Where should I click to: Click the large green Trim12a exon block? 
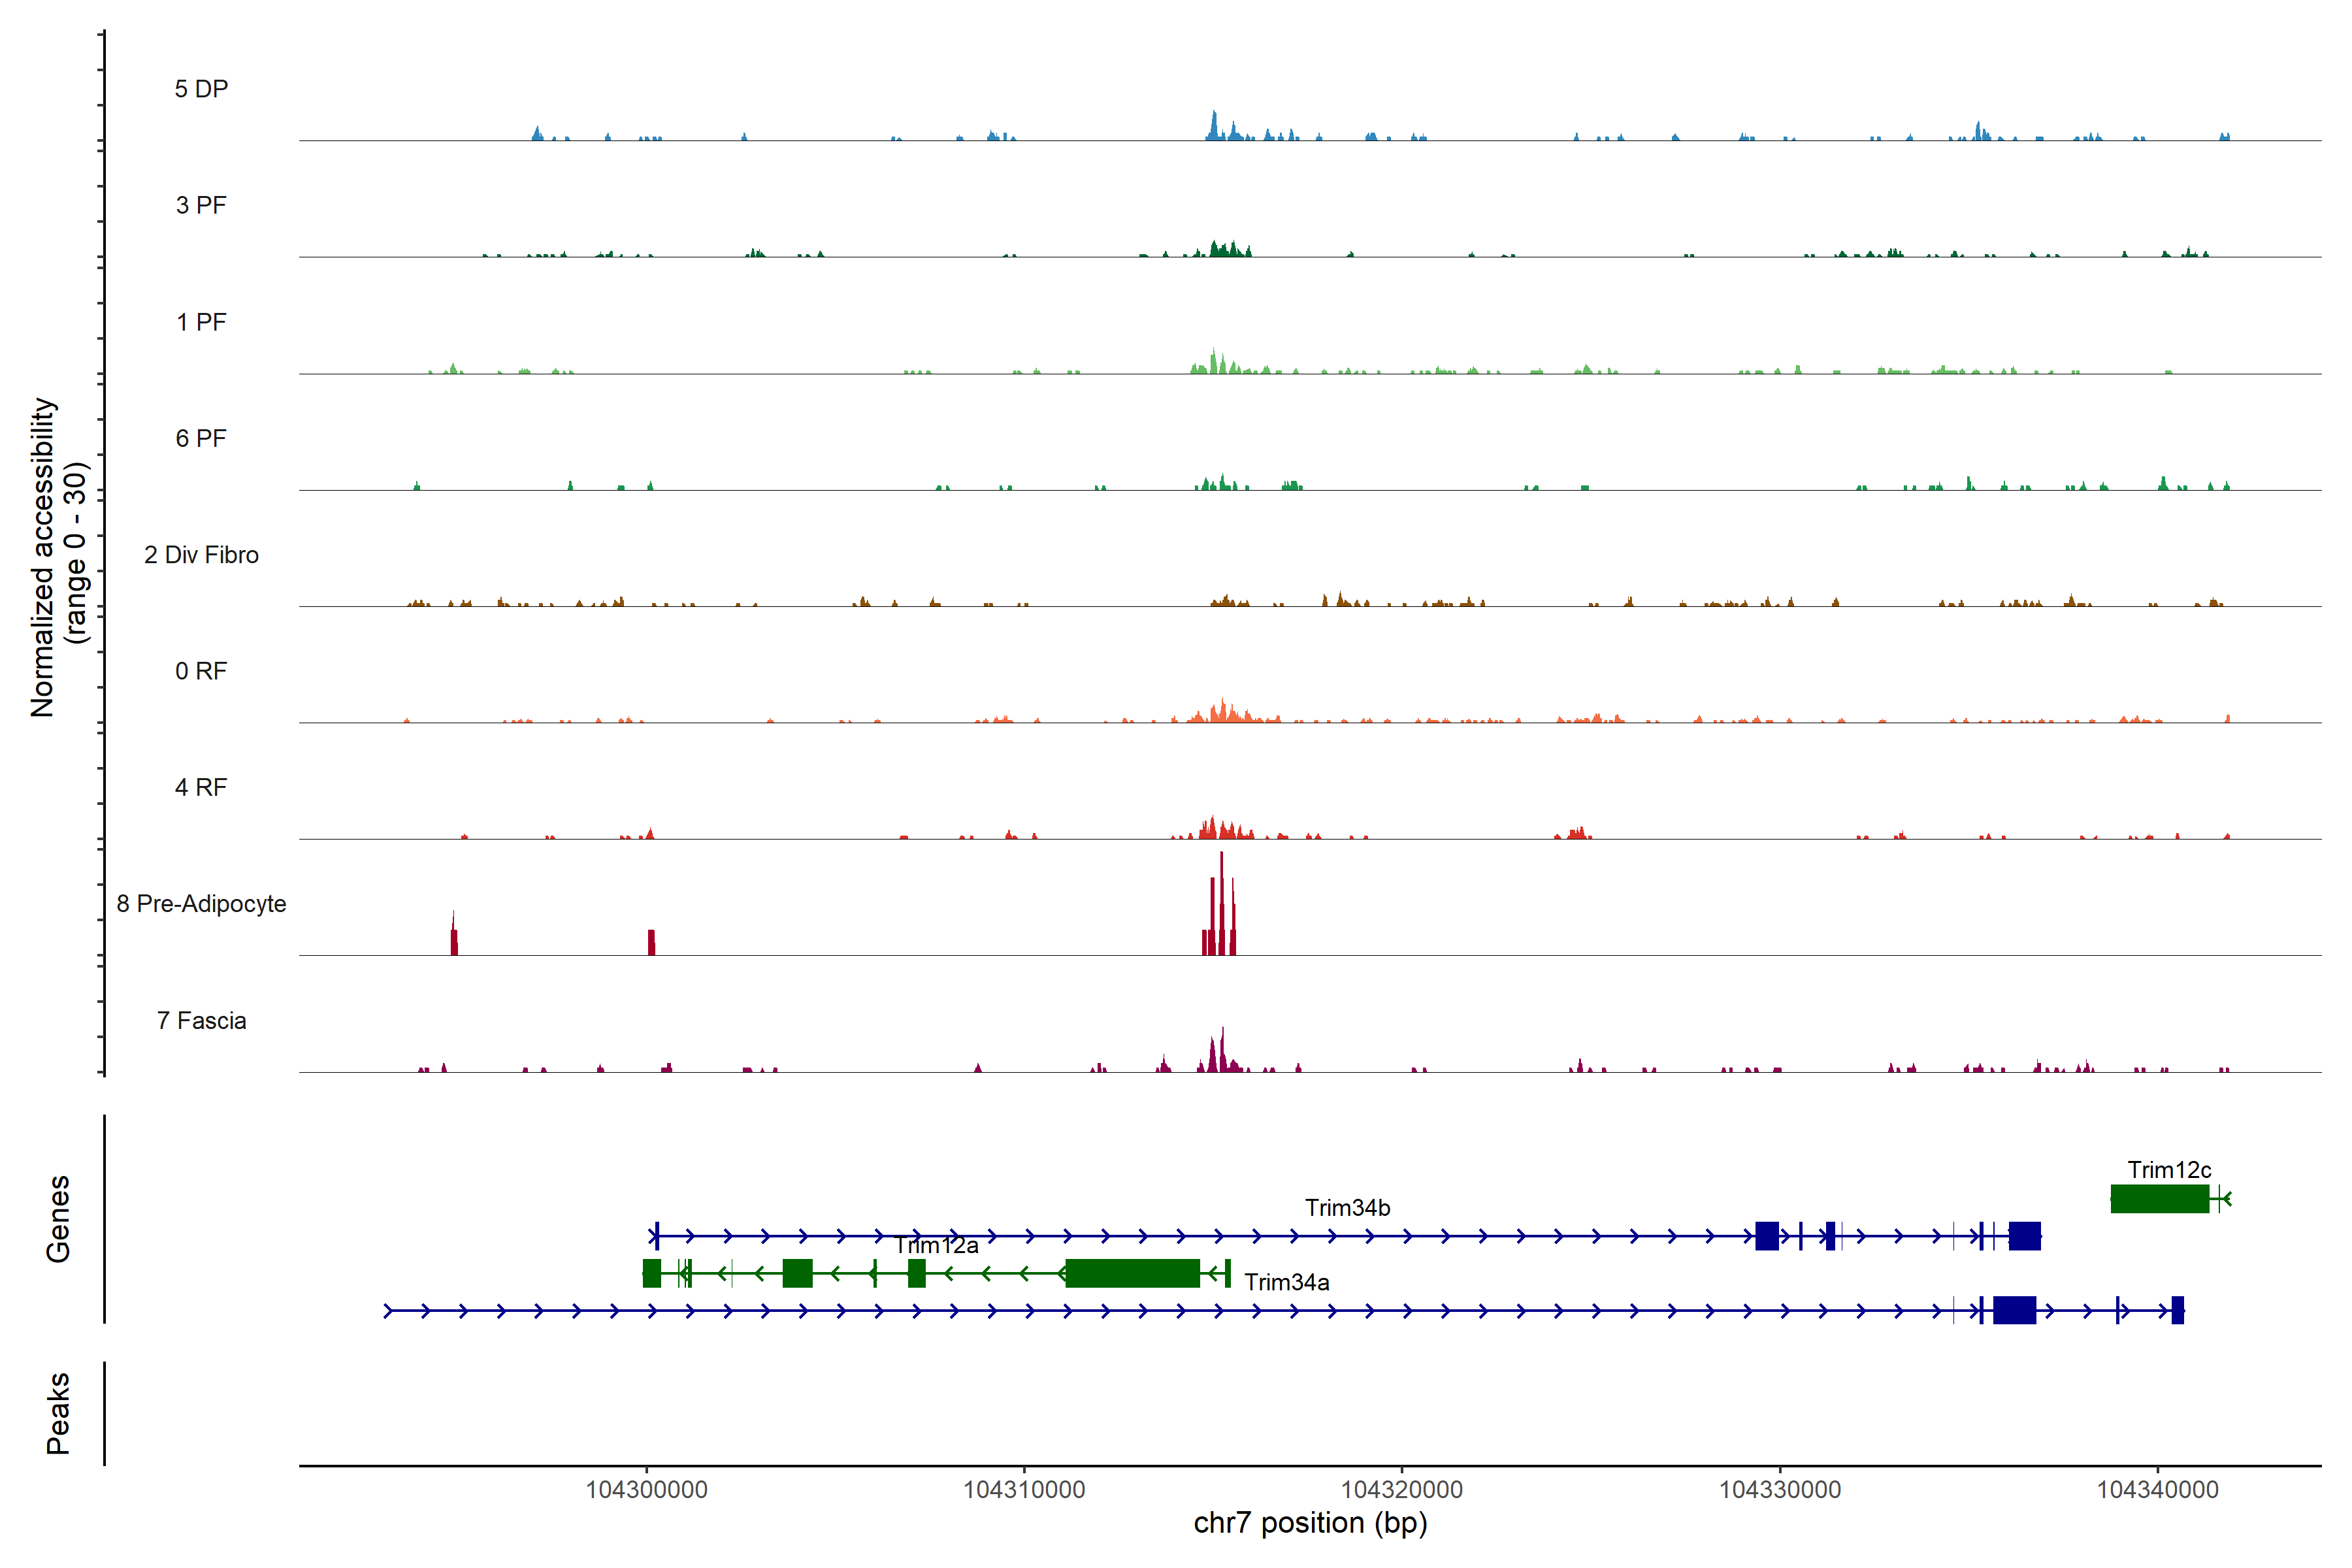(x=1132, y=1273)
